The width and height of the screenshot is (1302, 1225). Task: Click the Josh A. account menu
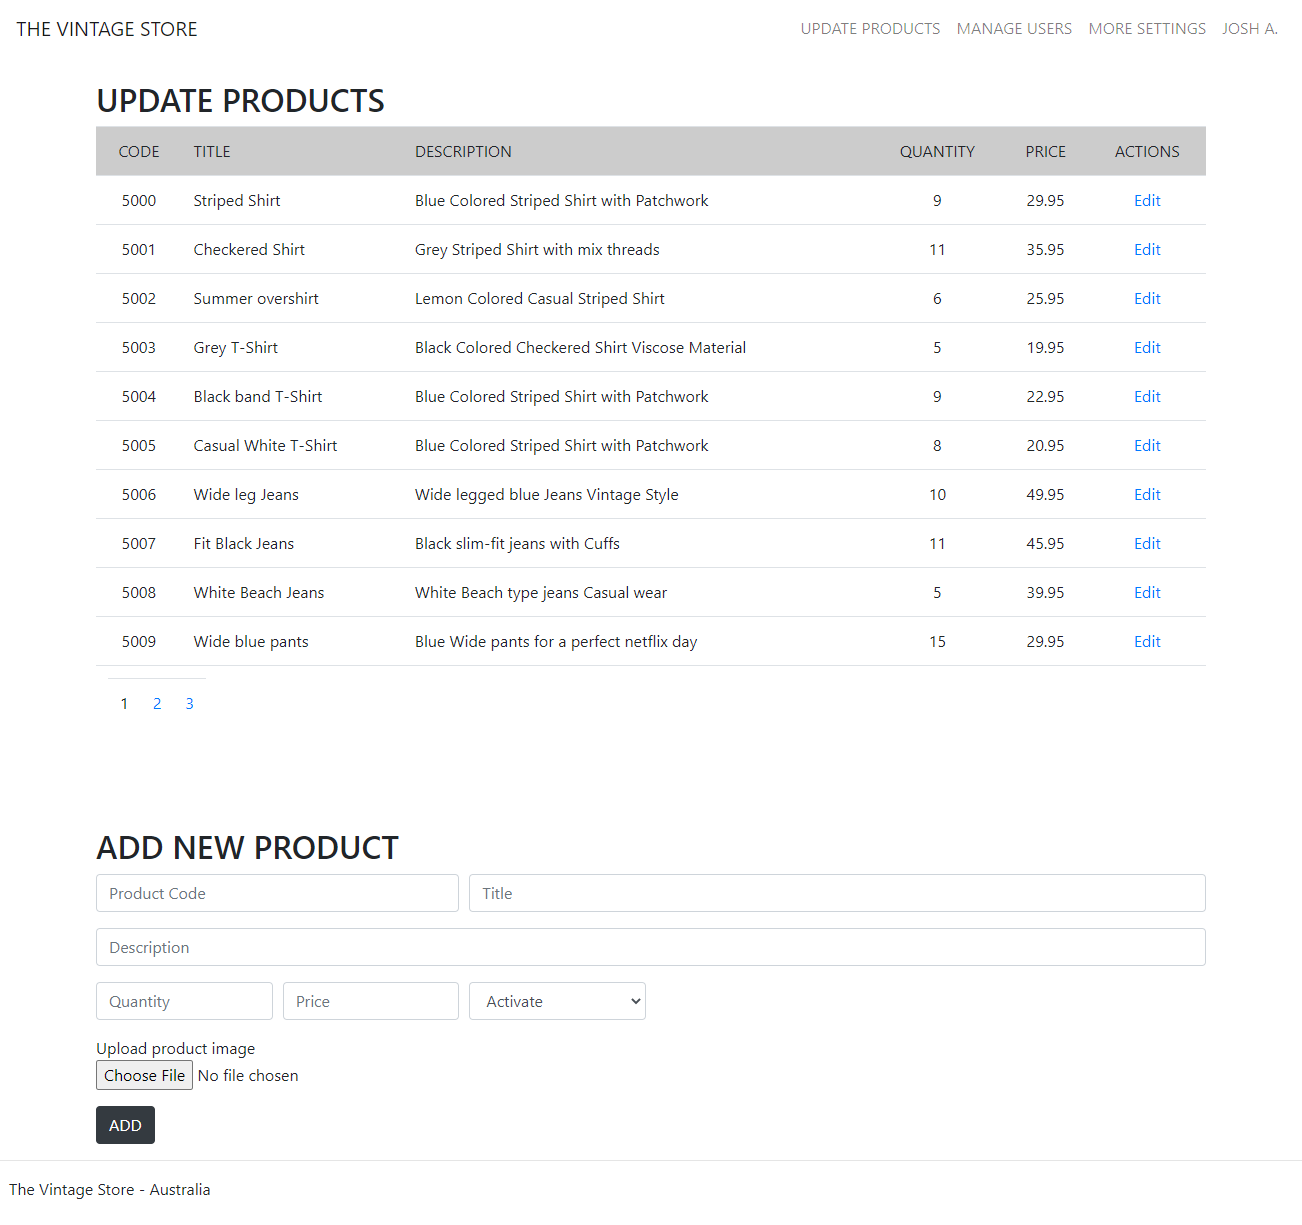pos(1249,29)
